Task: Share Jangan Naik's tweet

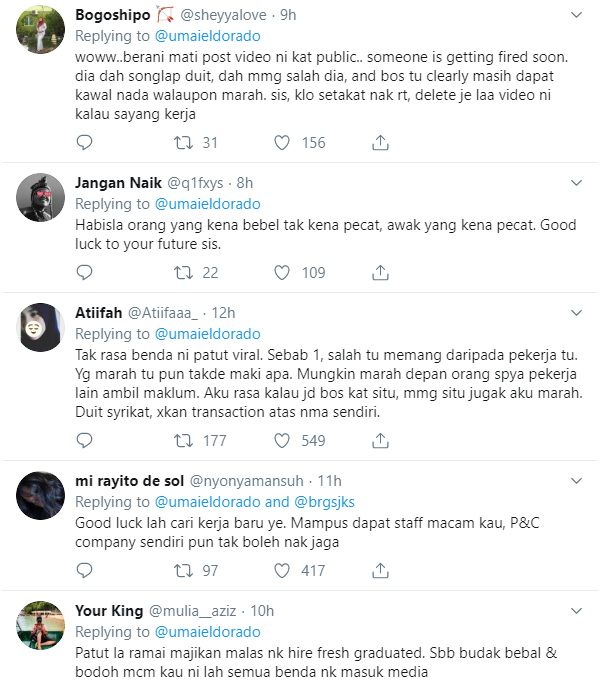Action: tap(380, 272)
